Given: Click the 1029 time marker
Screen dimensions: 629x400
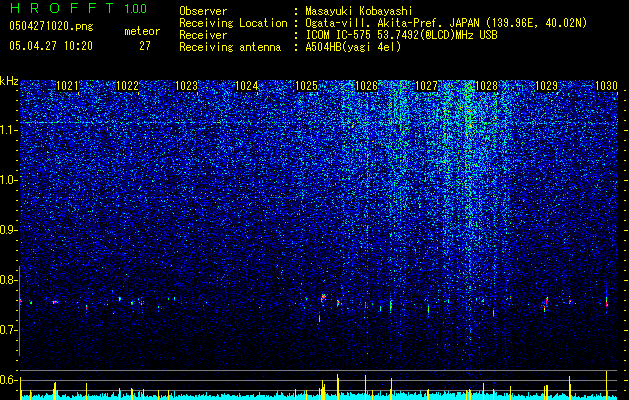Looking at the screenshot, I should pos(546,86).
